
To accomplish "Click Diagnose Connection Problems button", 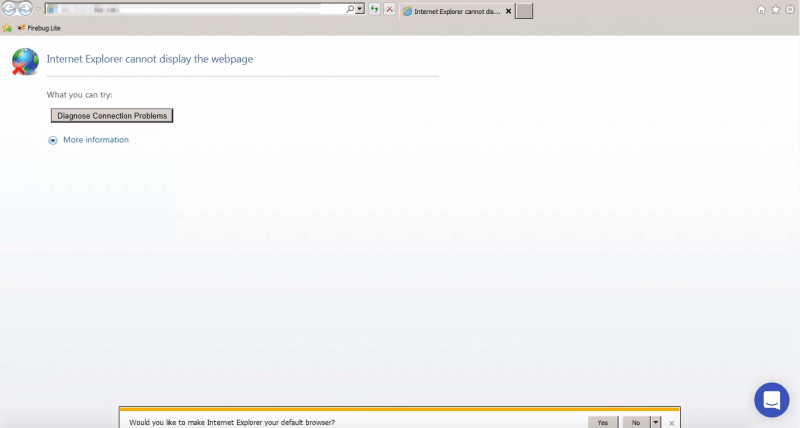I will 112,115.
